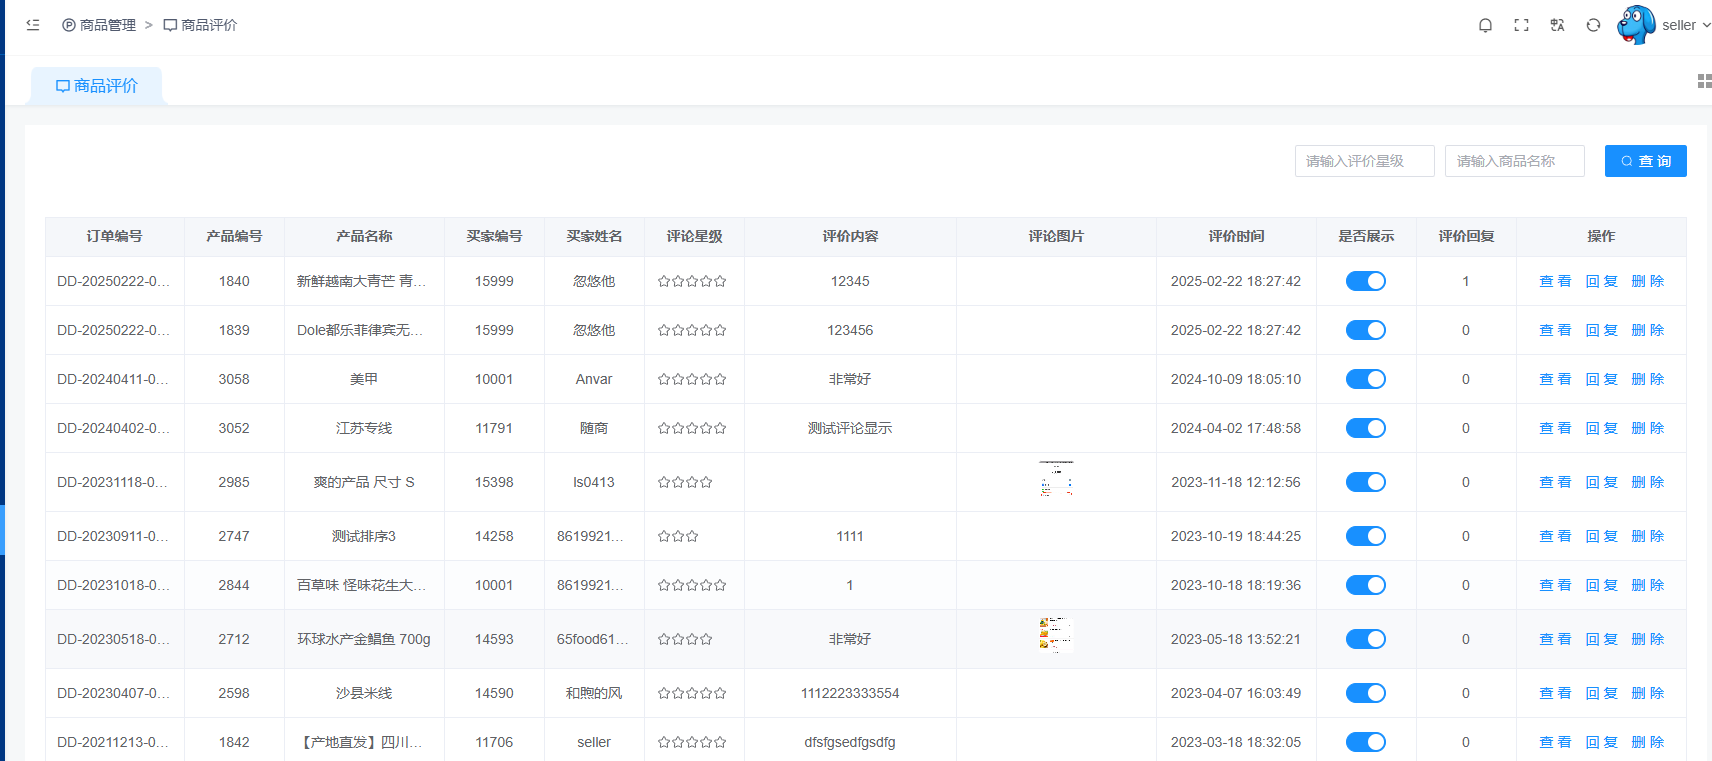Open the notification bell

(x=1485, y=25)
